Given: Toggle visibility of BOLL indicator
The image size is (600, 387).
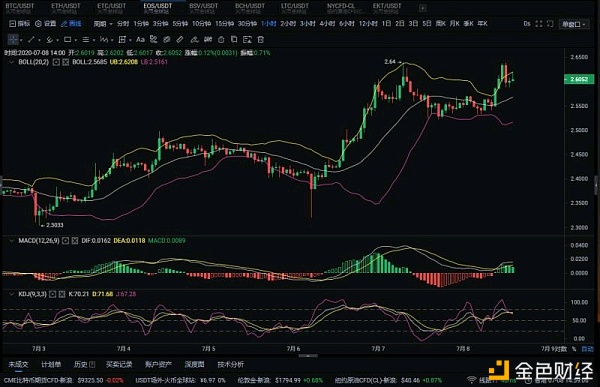Looking at the screenshot, I should [56, 62].
